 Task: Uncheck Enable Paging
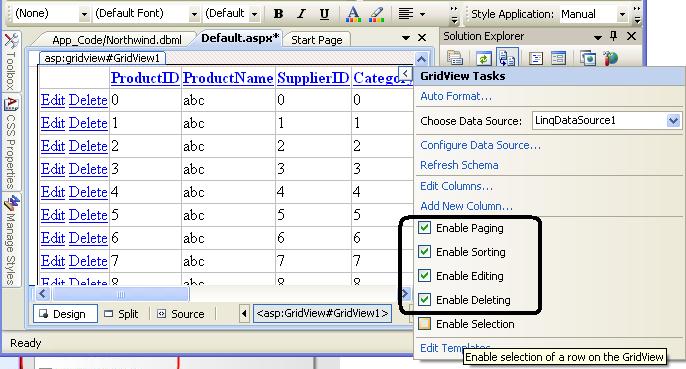[x=424, y=228]
